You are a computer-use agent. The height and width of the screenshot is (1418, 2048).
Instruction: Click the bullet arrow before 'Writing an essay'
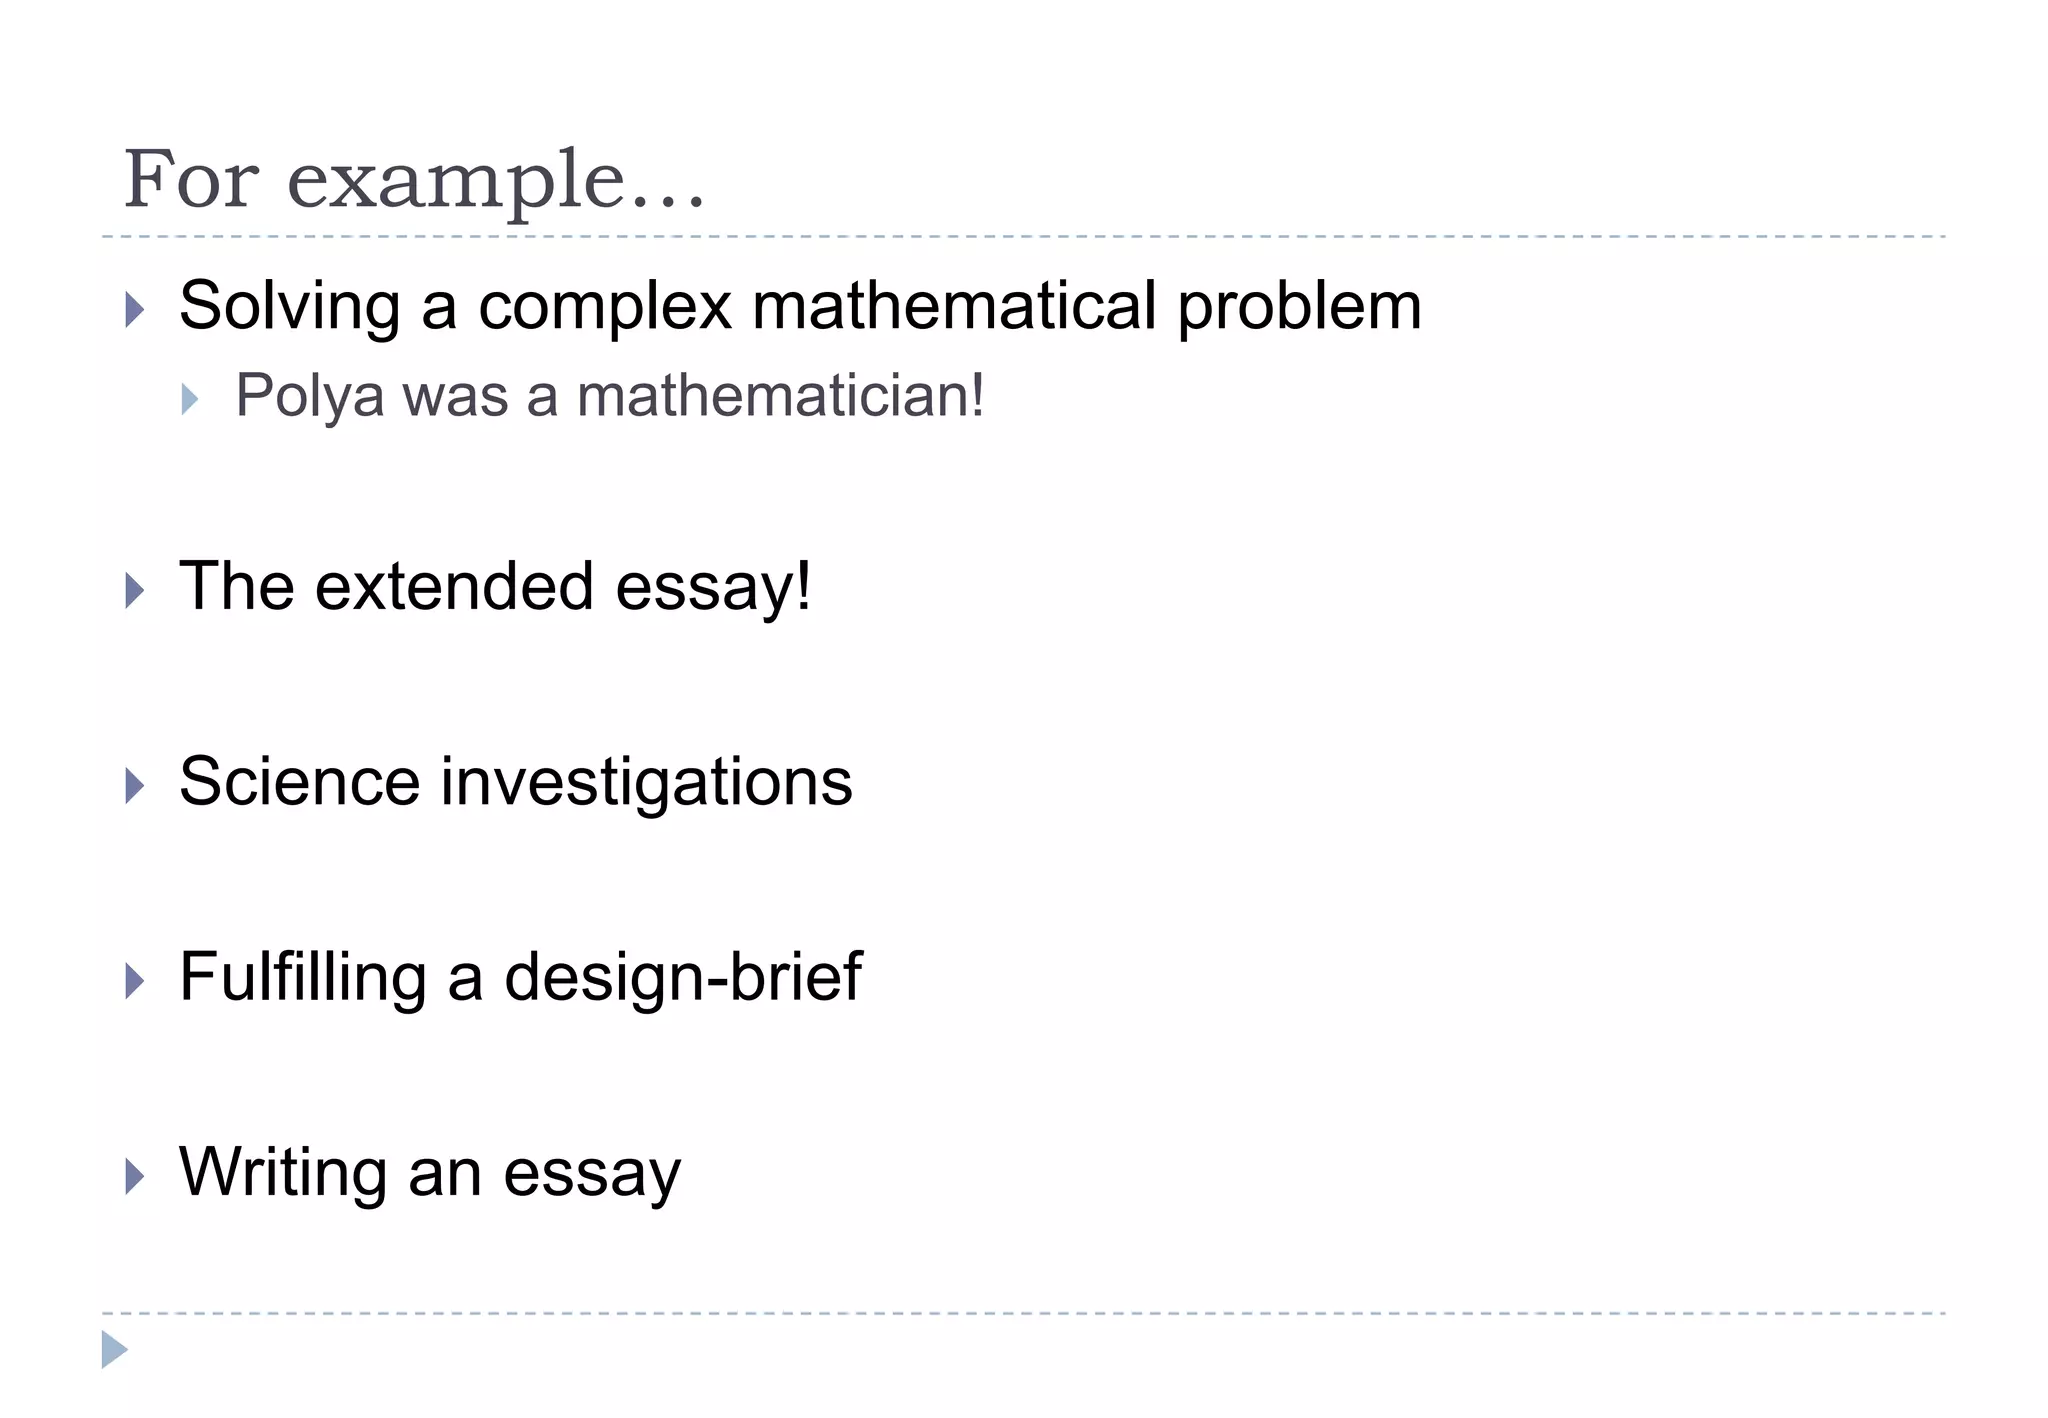point(135,1176)
